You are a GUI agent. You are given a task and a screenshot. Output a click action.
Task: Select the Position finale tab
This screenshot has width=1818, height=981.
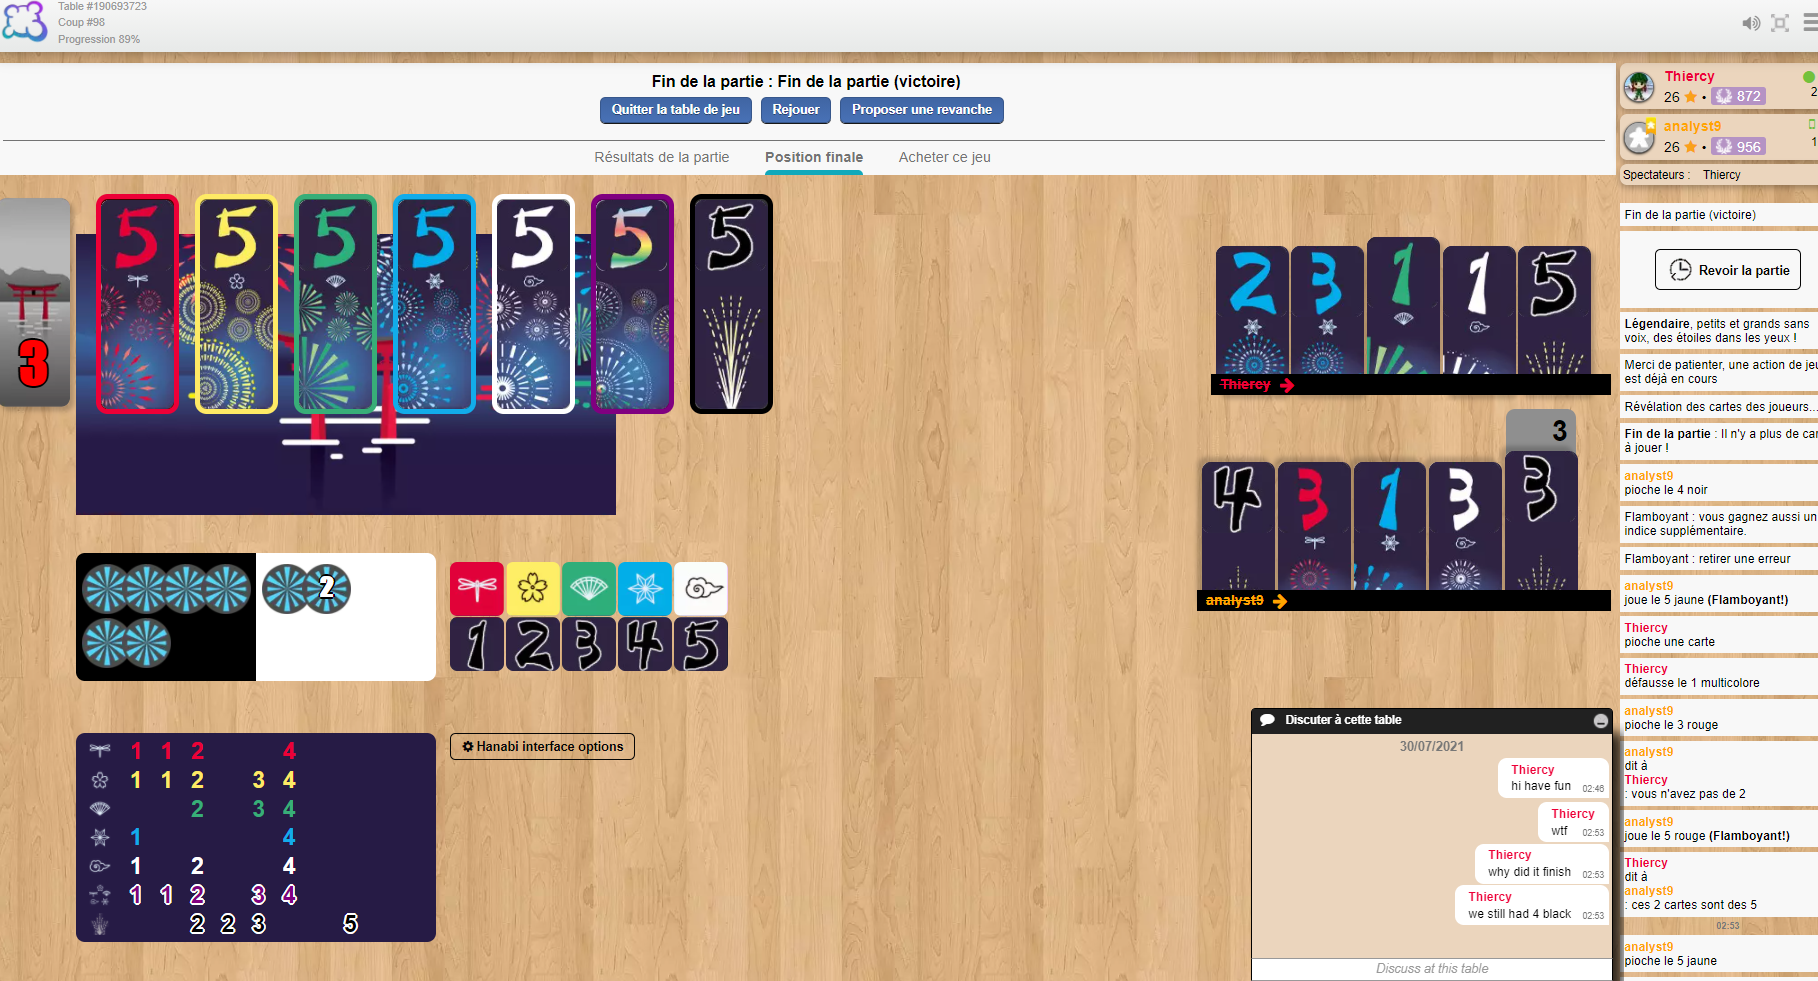point(814,157)
